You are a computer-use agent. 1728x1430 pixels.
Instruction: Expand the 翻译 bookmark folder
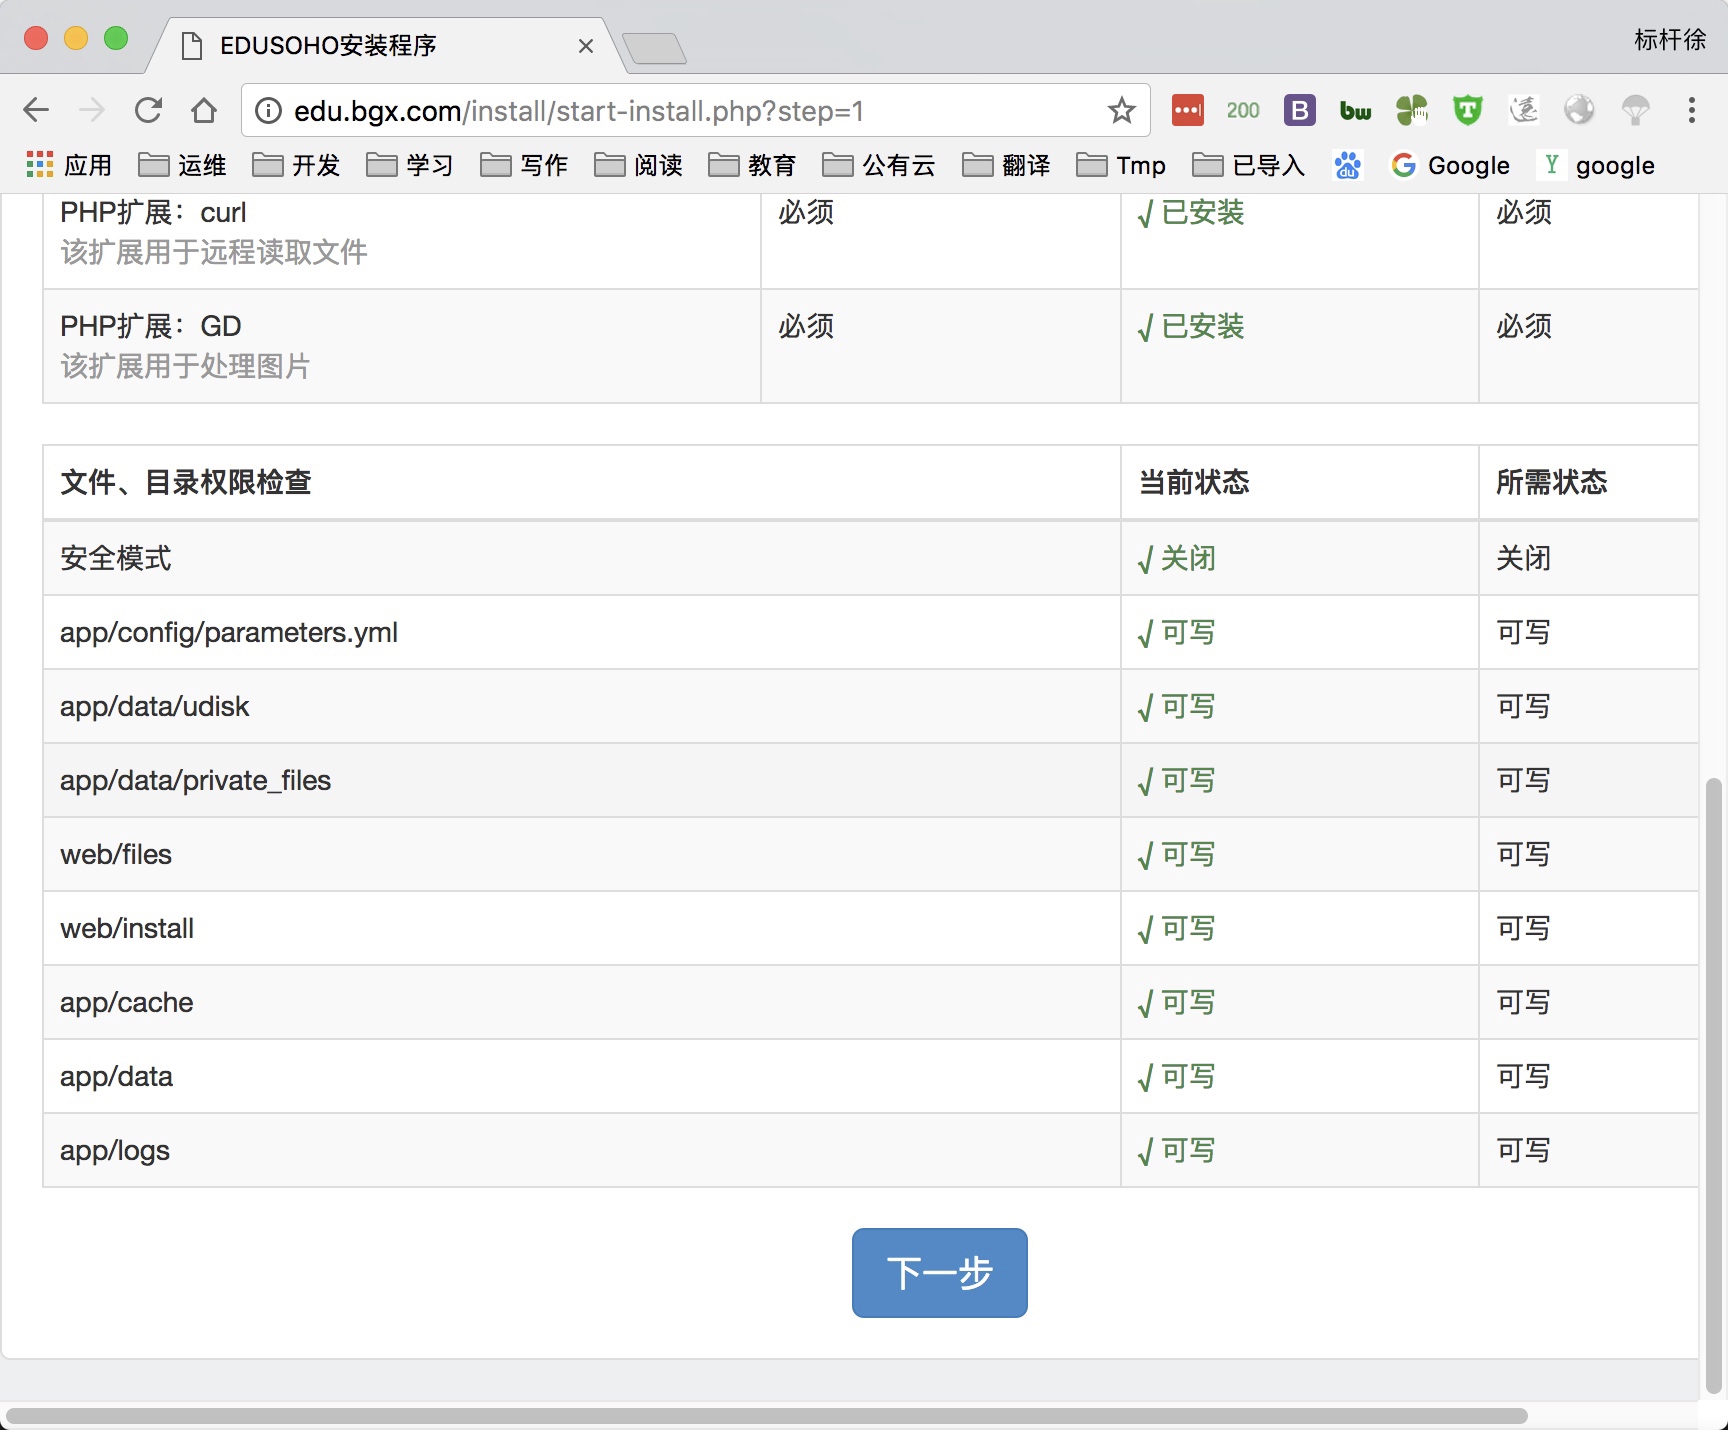pos(1006,165)
